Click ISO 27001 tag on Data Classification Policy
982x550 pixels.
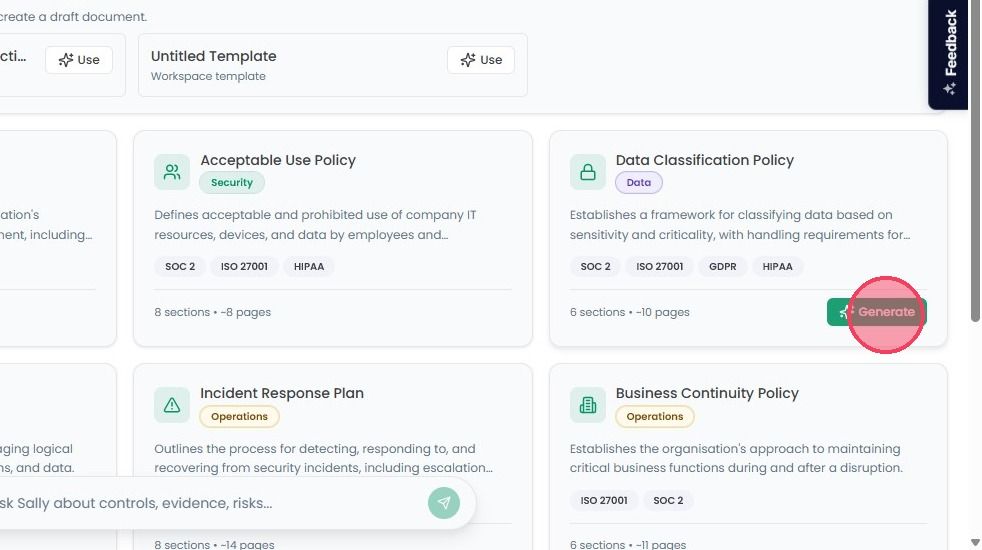(659, 266)
